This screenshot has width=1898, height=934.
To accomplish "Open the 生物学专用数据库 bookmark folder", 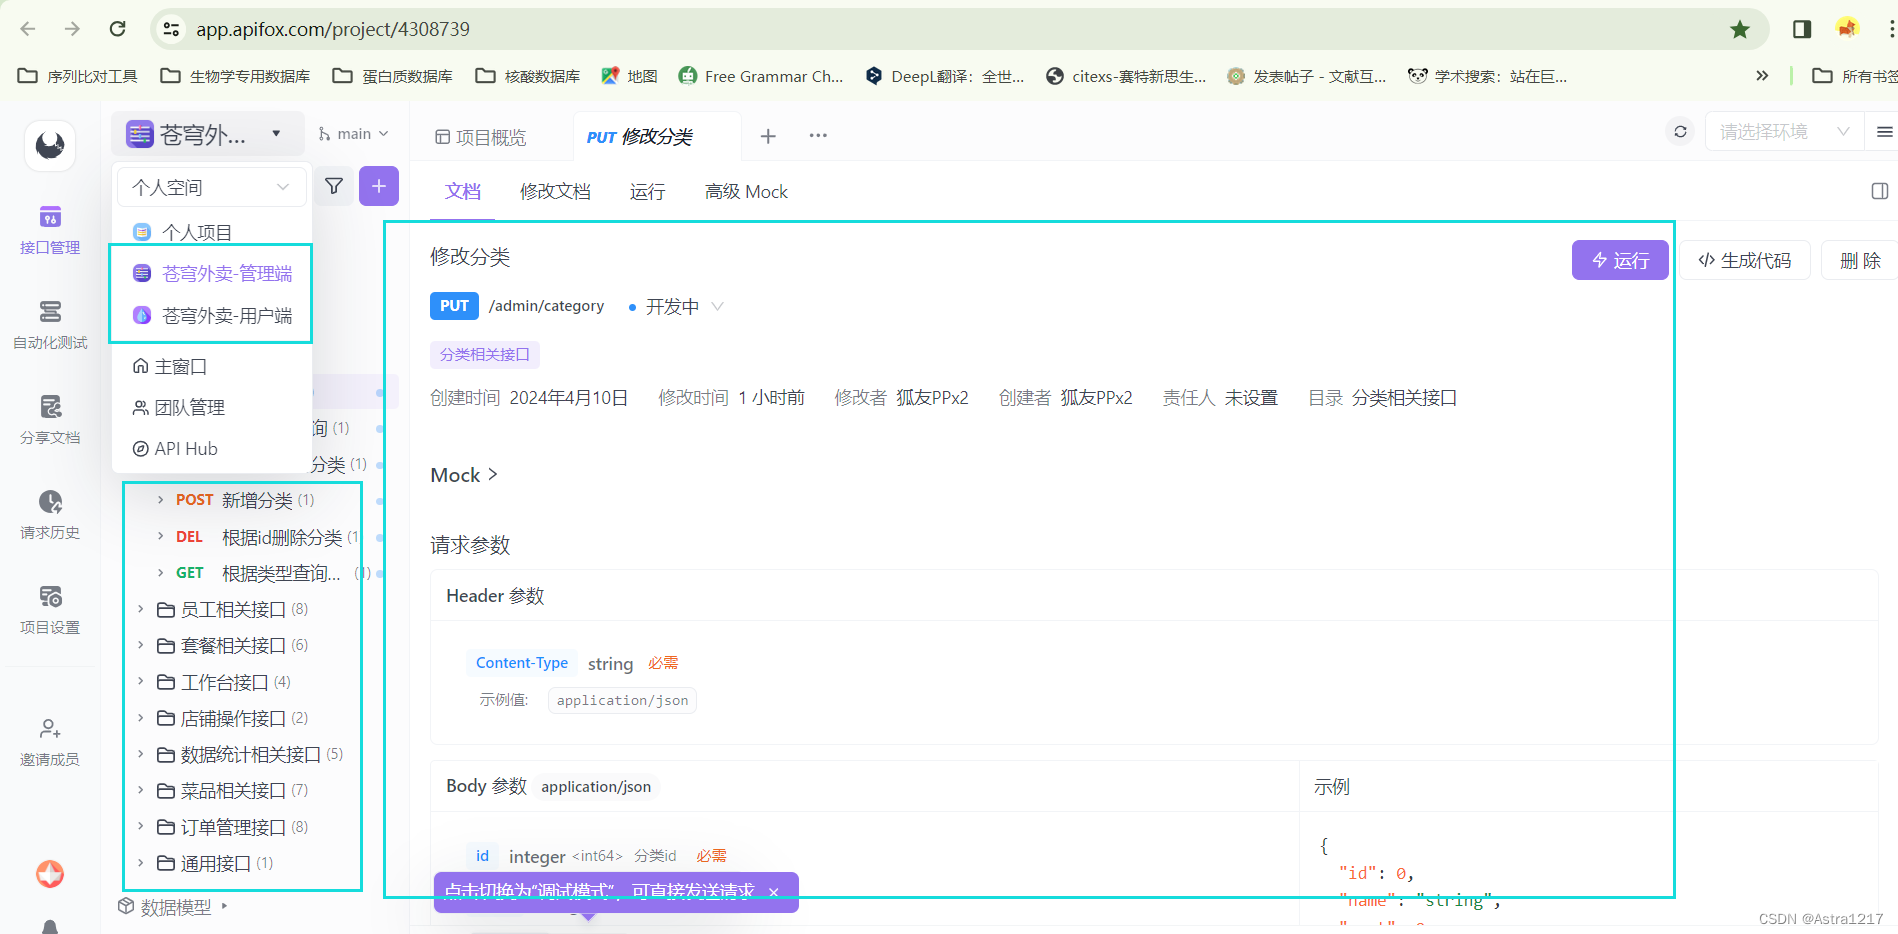I will (236, 76).
